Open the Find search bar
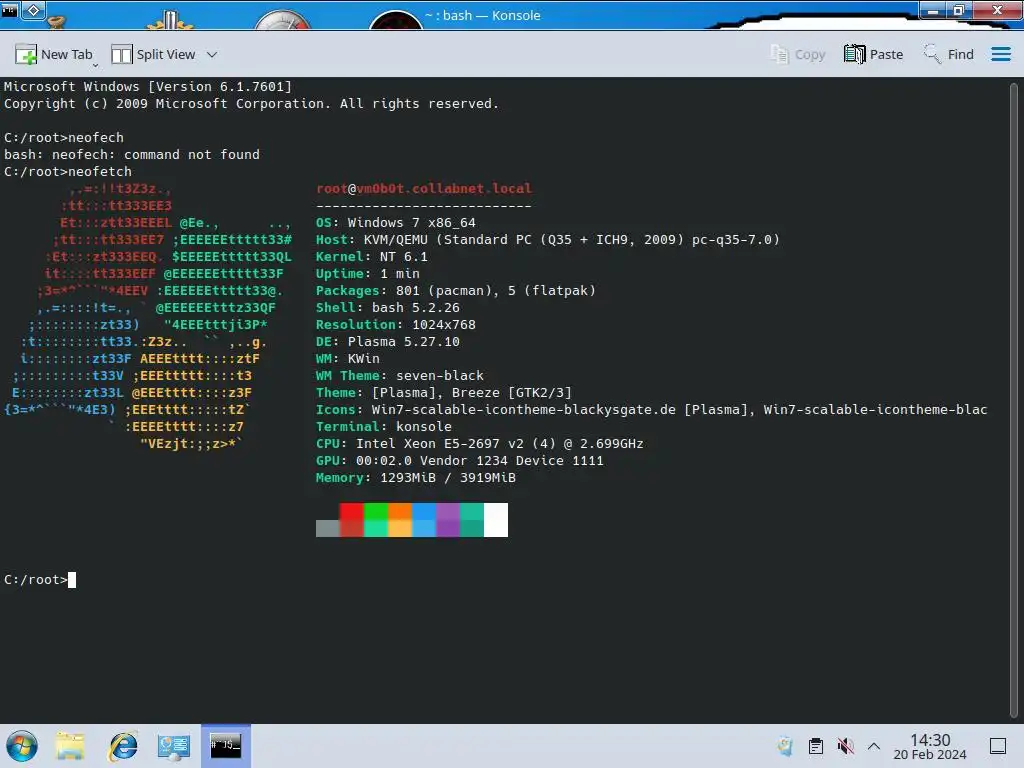Image resolution: width=1024 pixels, height=768 pixels. coord(948,54)
